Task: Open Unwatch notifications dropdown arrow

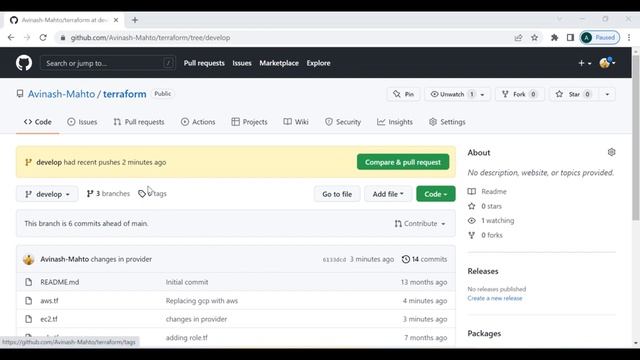Action: pos(482,94)
